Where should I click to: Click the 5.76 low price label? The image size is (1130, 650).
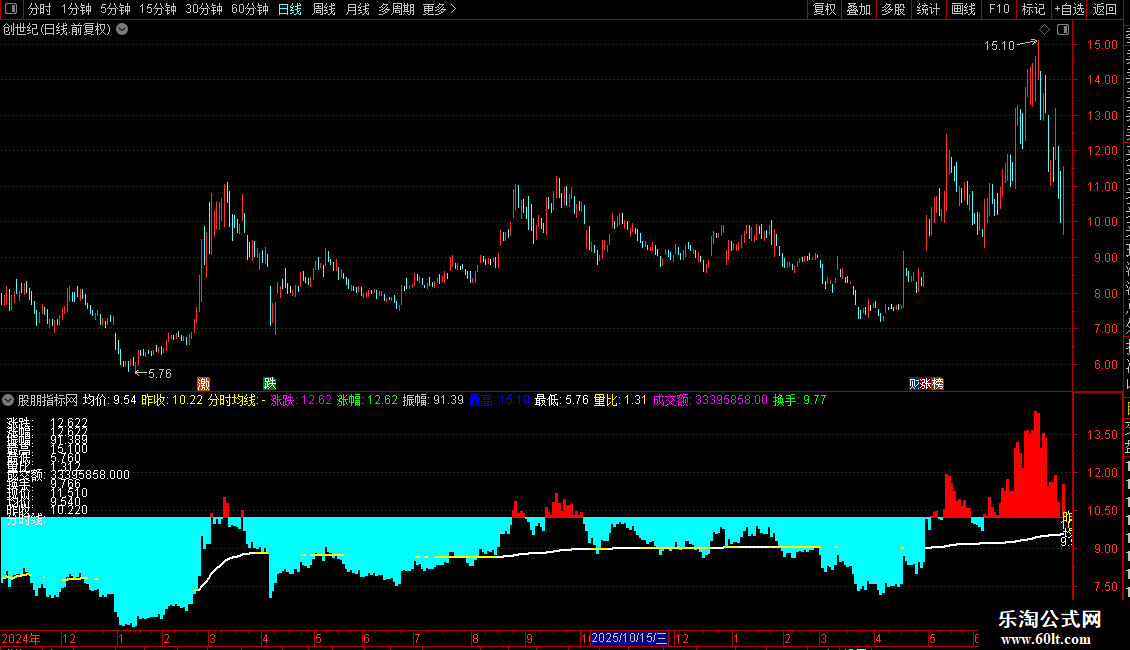point(159,374)
